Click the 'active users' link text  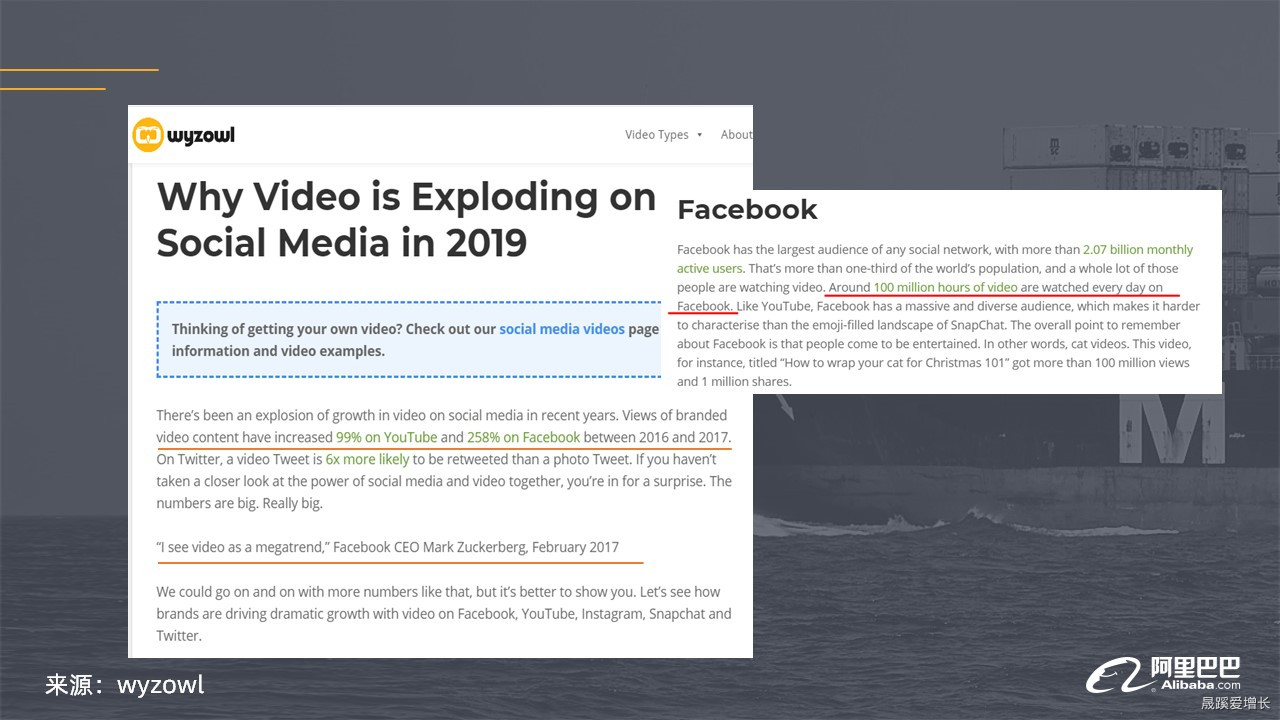pos(710,269)
